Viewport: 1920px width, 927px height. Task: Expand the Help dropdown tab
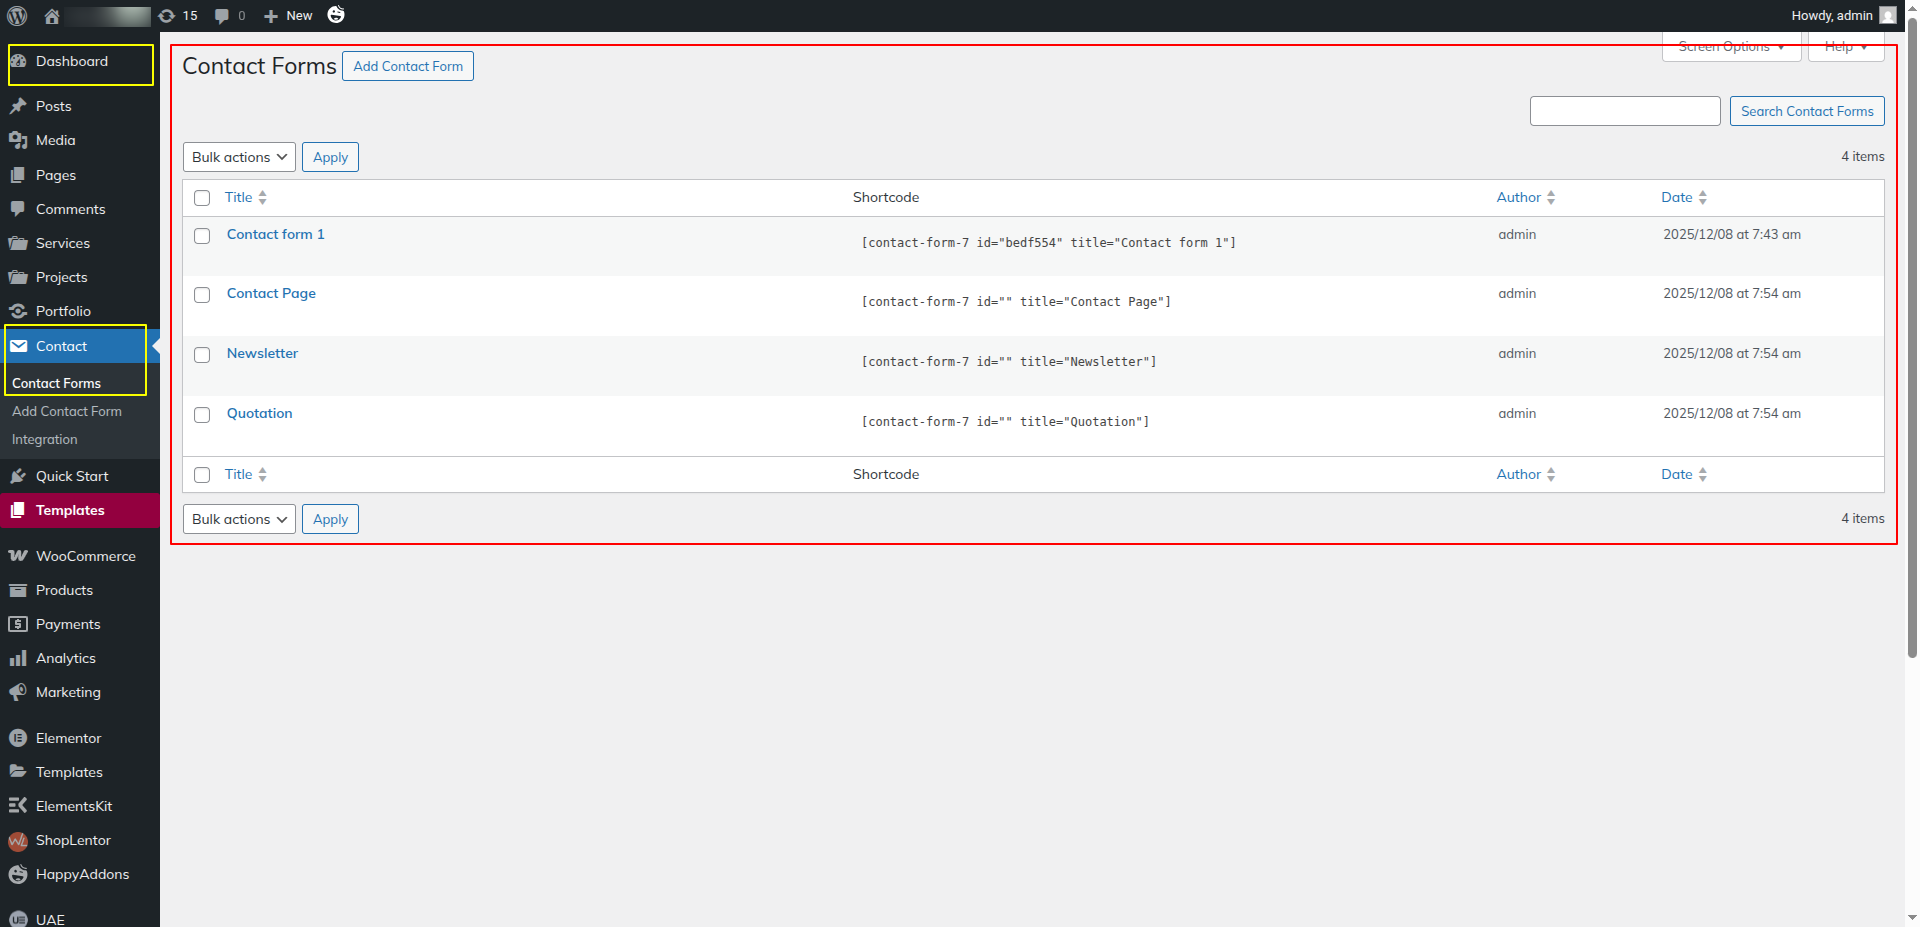[1845, 47]
